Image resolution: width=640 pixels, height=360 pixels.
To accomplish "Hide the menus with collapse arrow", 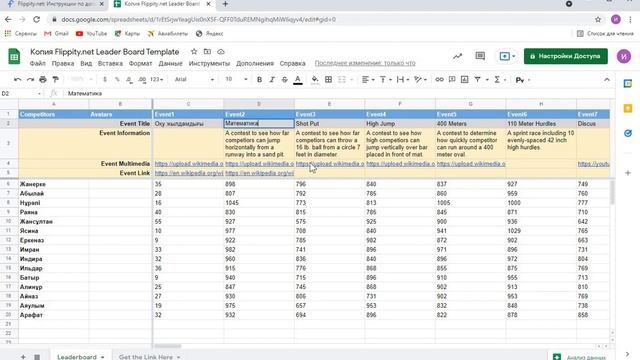I will pyautogui.click(x=607, y=80).
